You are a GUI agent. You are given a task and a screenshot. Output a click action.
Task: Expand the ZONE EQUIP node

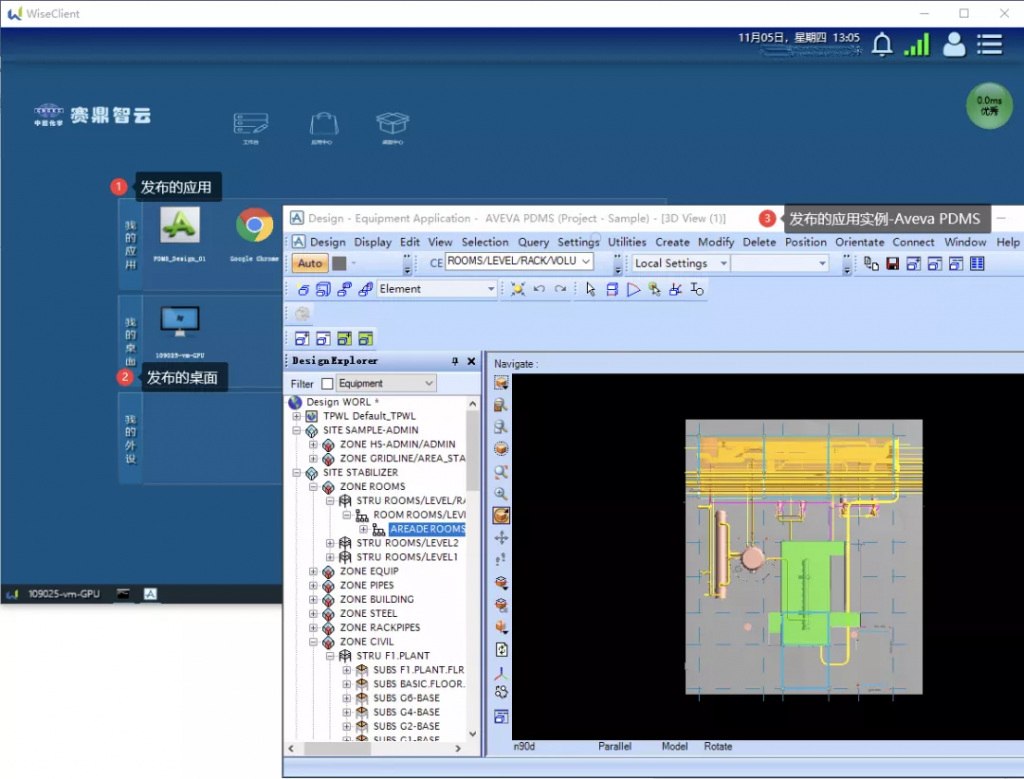click(313, 571)
